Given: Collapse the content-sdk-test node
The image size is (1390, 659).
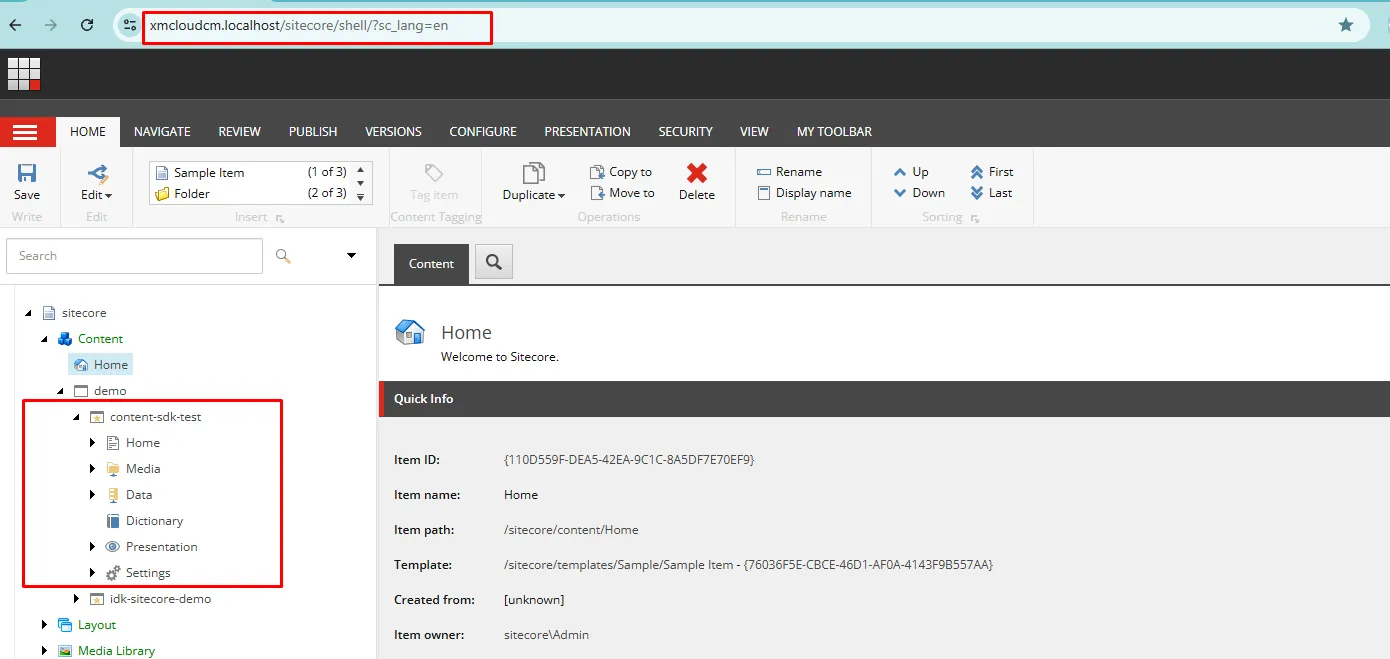Looking at the screenshot, I should click(x=76, y=417).
